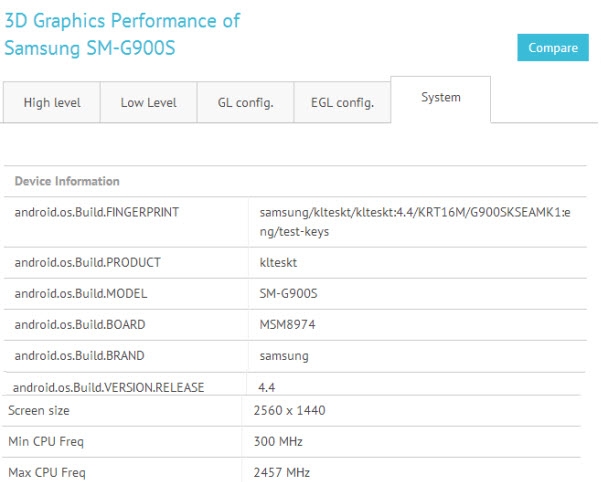Click the Min CPU Freq label
The image size is (601, 482).
coord(46,441)
